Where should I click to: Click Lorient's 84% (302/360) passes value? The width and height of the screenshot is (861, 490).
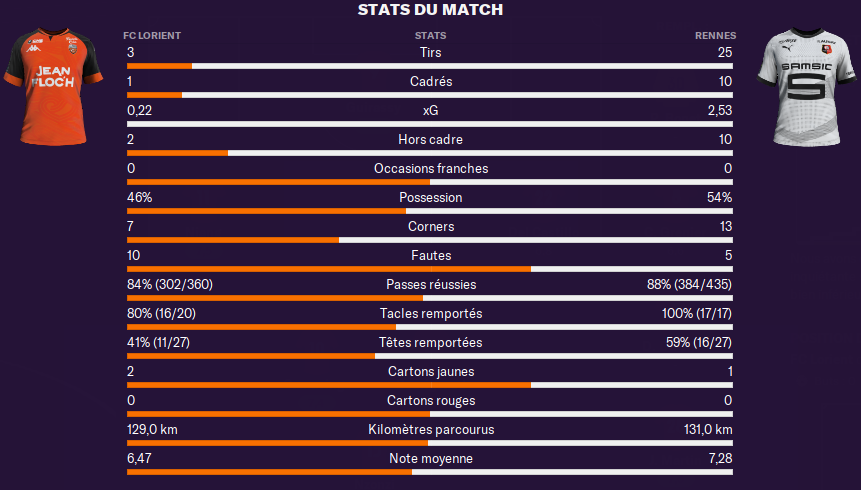click(170, 285)
